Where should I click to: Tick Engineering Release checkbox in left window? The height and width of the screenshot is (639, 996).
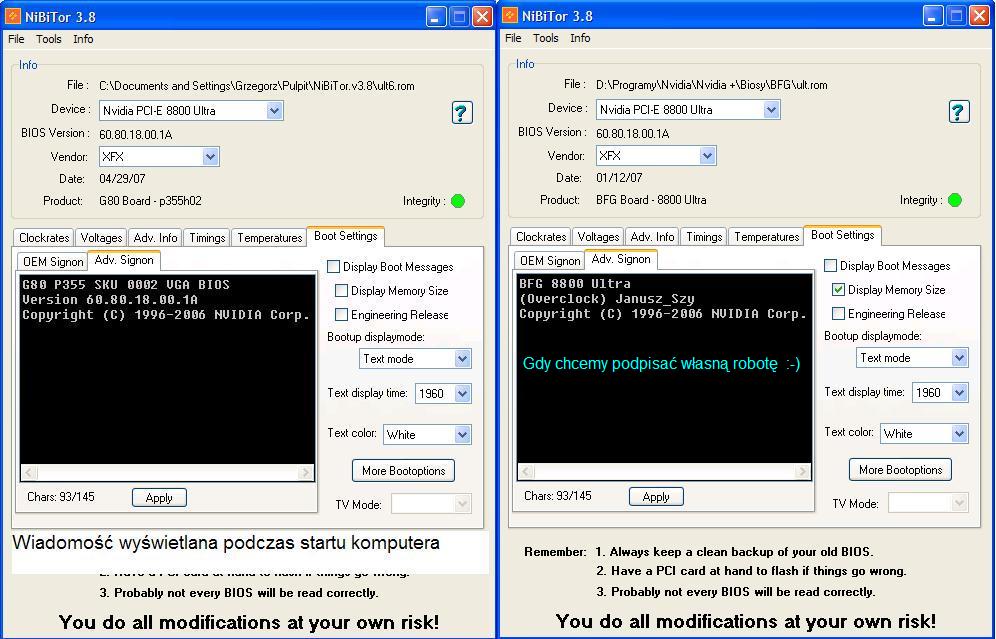click(341, 314)
